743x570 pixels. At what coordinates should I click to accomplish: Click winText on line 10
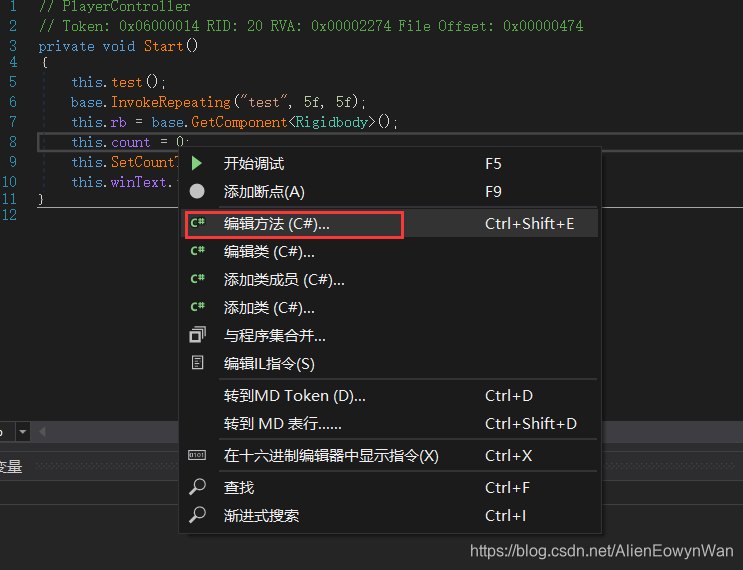click(138, 182)
